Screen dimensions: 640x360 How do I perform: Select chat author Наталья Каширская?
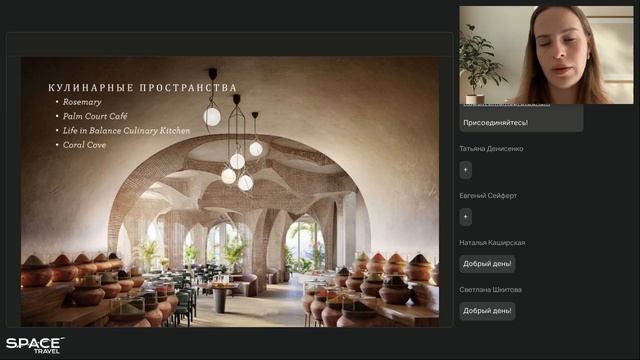[x=492, y=242]
